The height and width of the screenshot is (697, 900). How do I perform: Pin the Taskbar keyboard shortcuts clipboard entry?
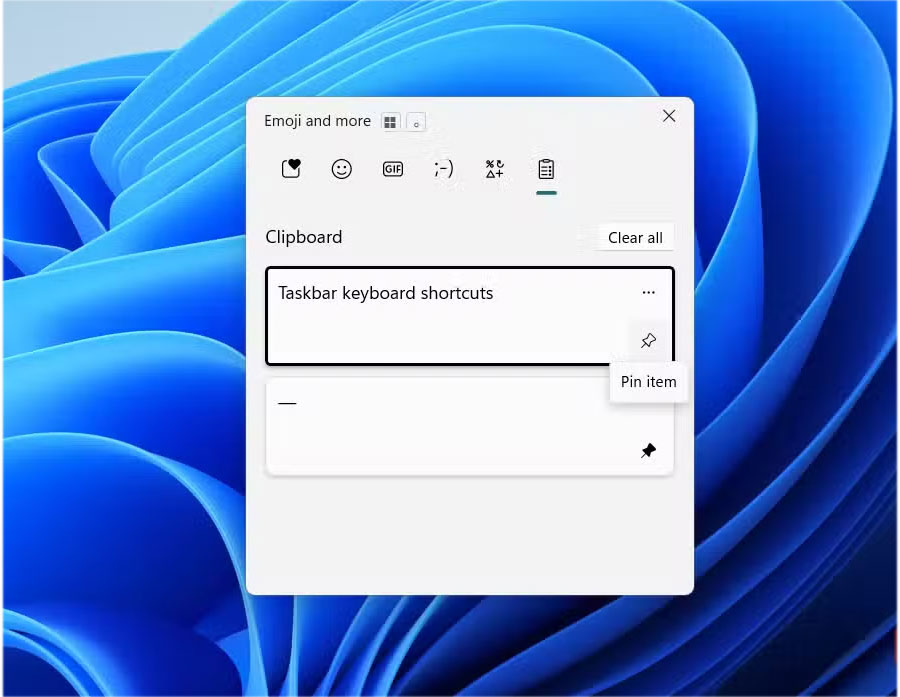pos(648,340)
